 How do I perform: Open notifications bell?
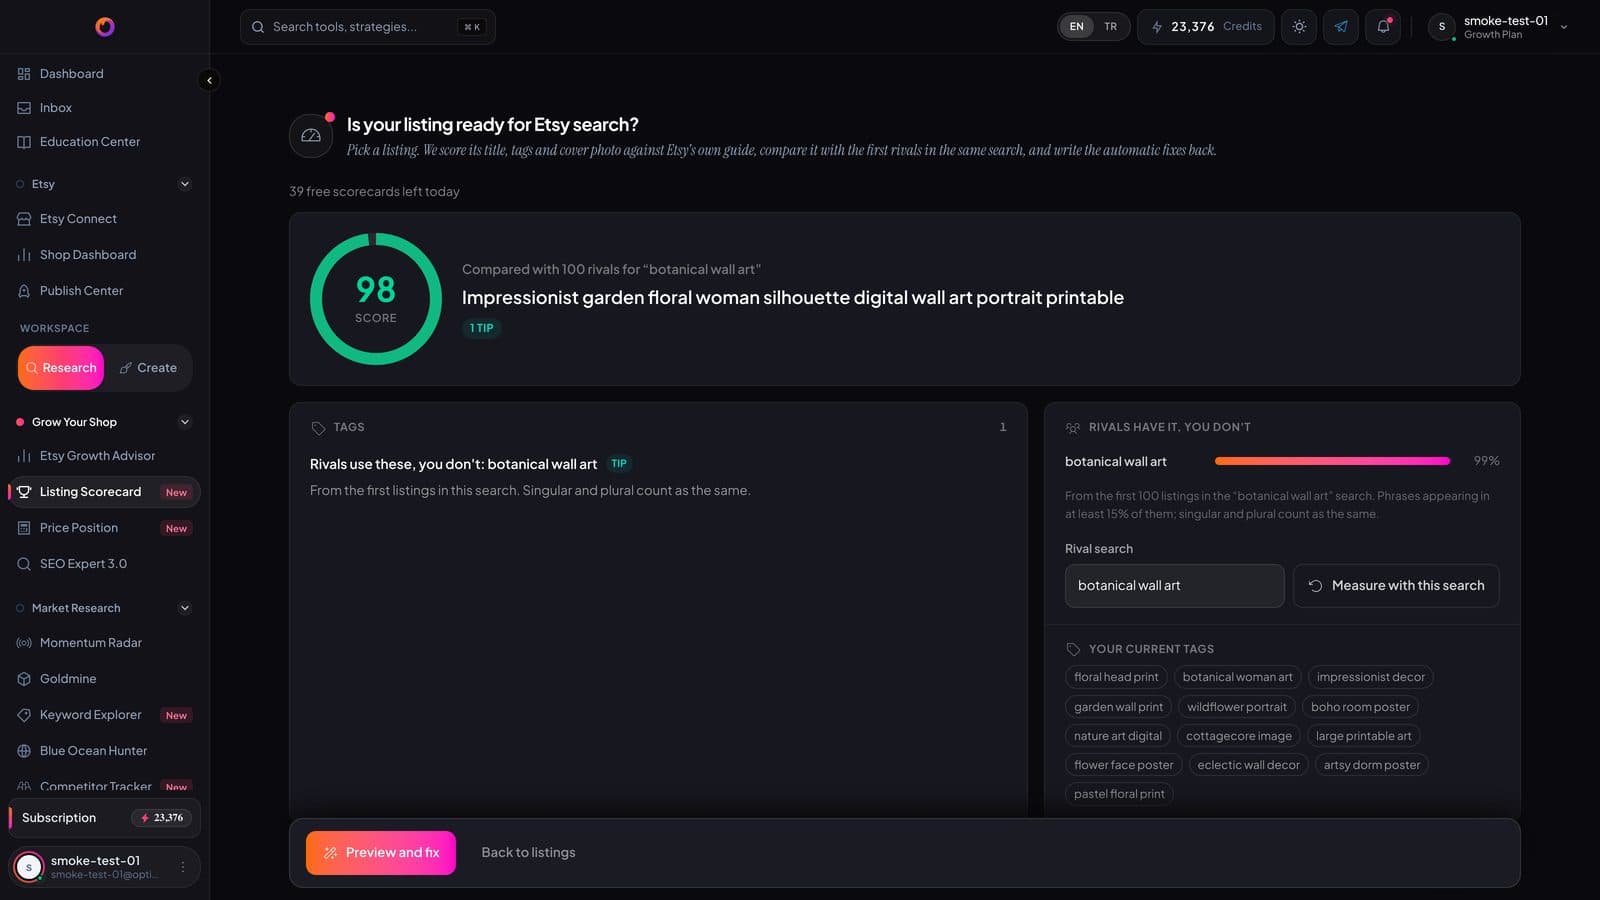tap(1383, 27)
